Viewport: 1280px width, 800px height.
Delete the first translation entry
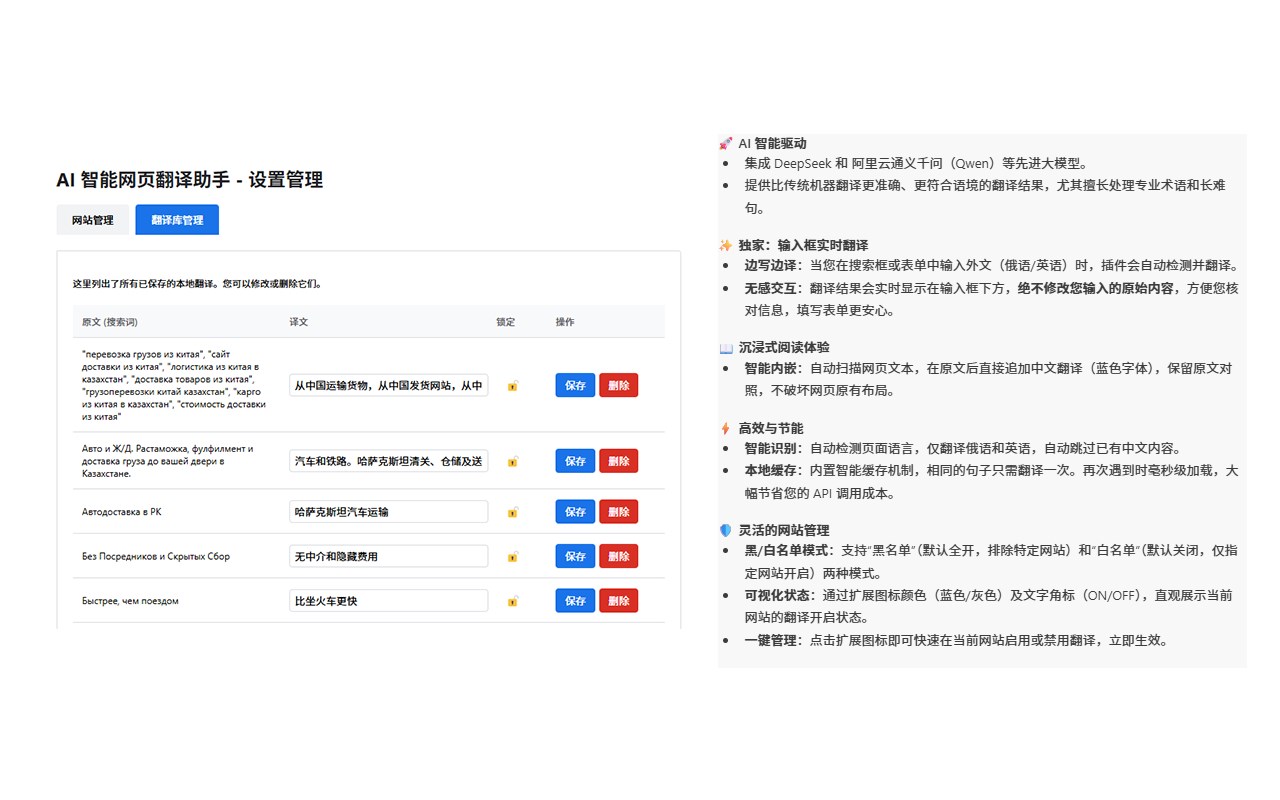(x=618, y=385)
